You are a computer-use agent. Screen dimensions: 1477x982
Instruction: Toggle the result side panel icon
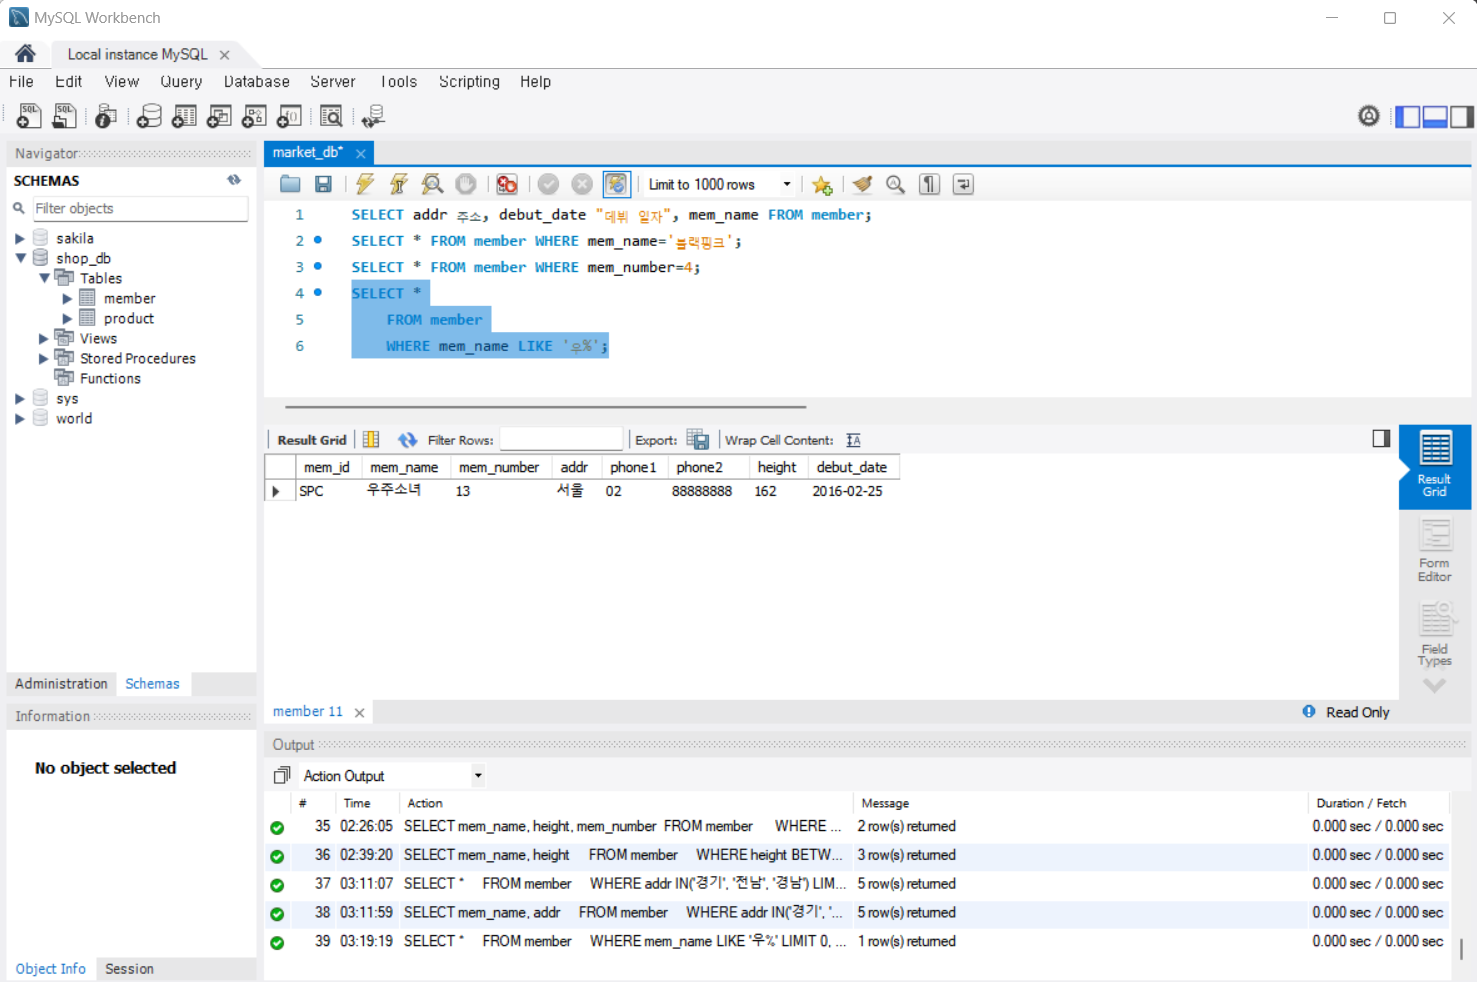[x=1381, y=438]
